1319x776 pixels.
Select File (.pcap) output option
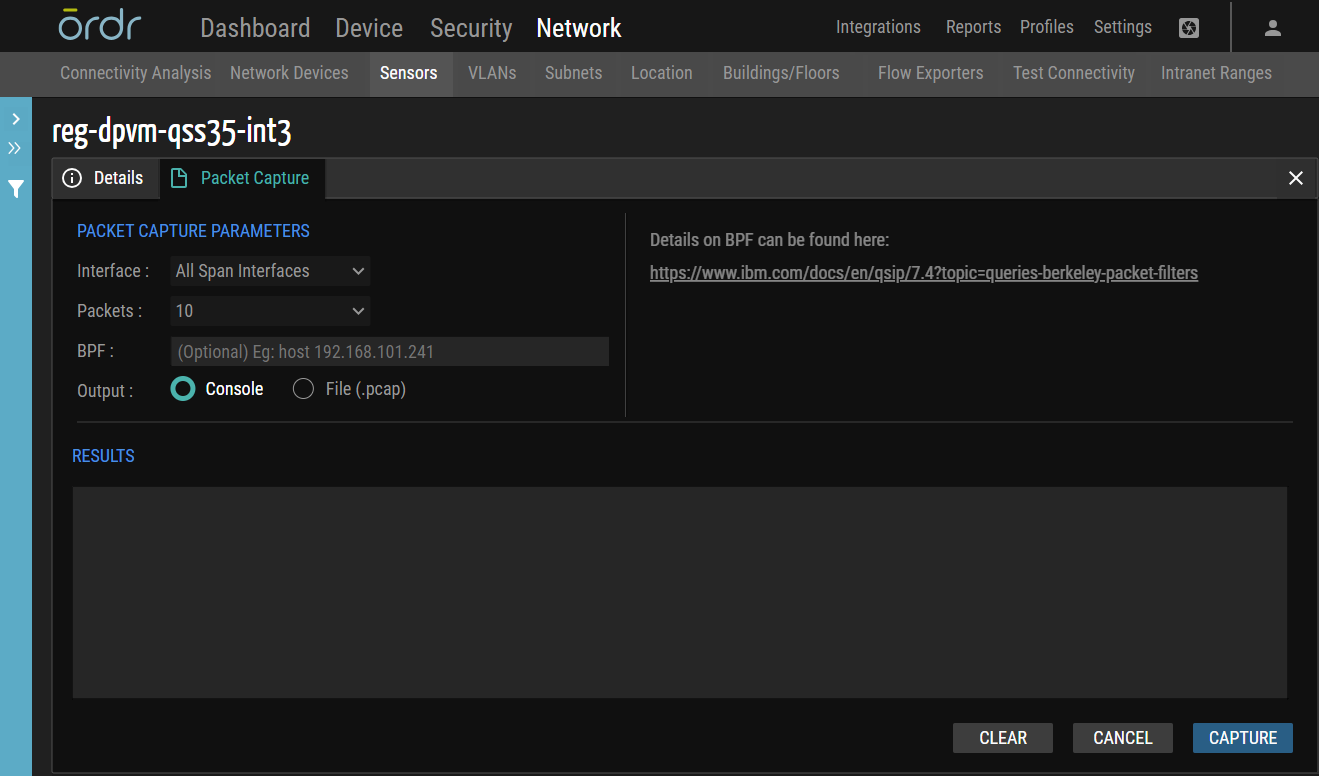[303, 388]
